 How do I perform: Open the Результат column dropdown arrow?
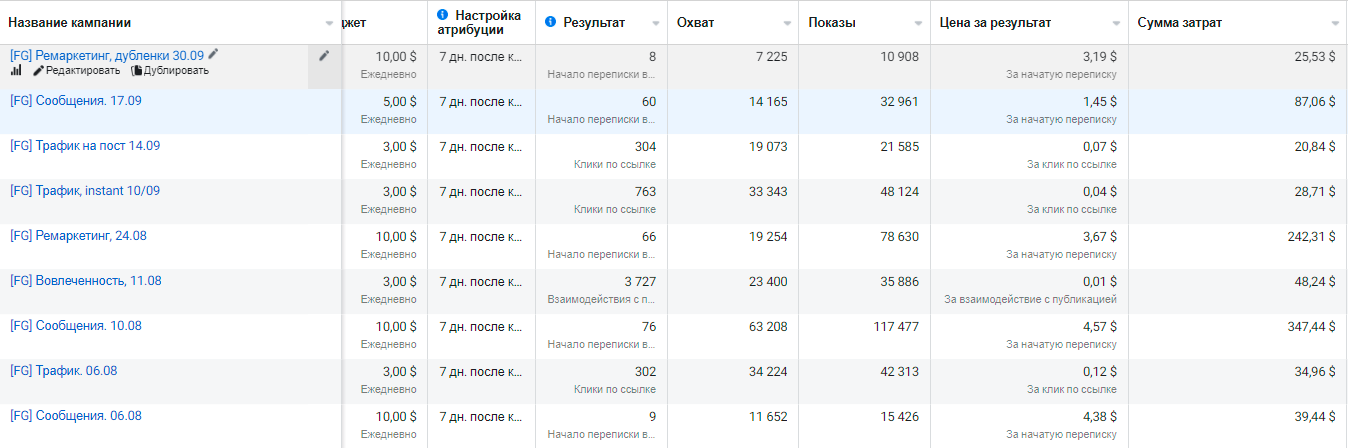click(656, 23)
